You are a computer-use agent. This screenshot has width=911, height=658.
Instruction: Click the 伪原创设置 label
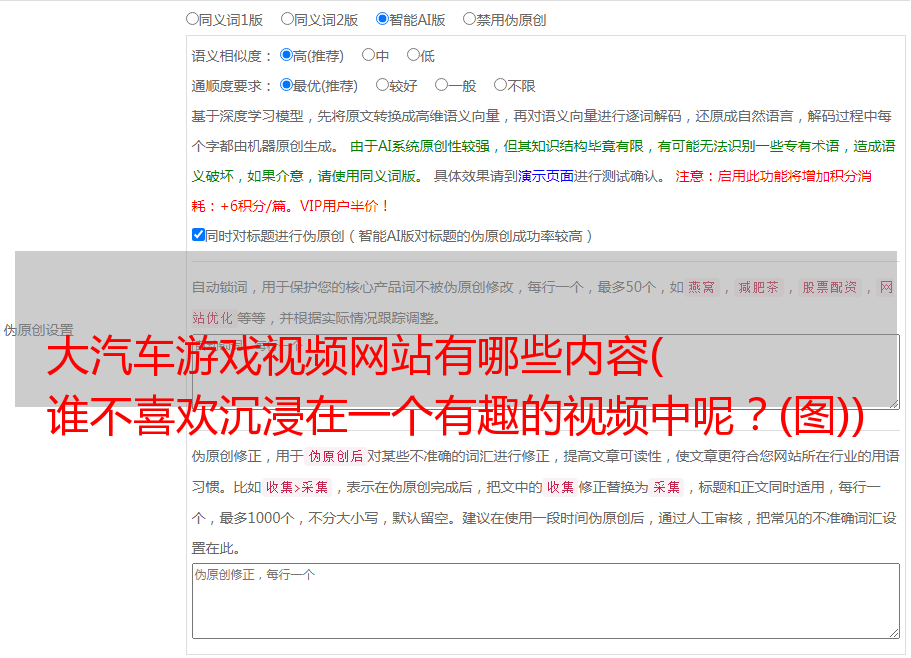[x=38, y=330]
